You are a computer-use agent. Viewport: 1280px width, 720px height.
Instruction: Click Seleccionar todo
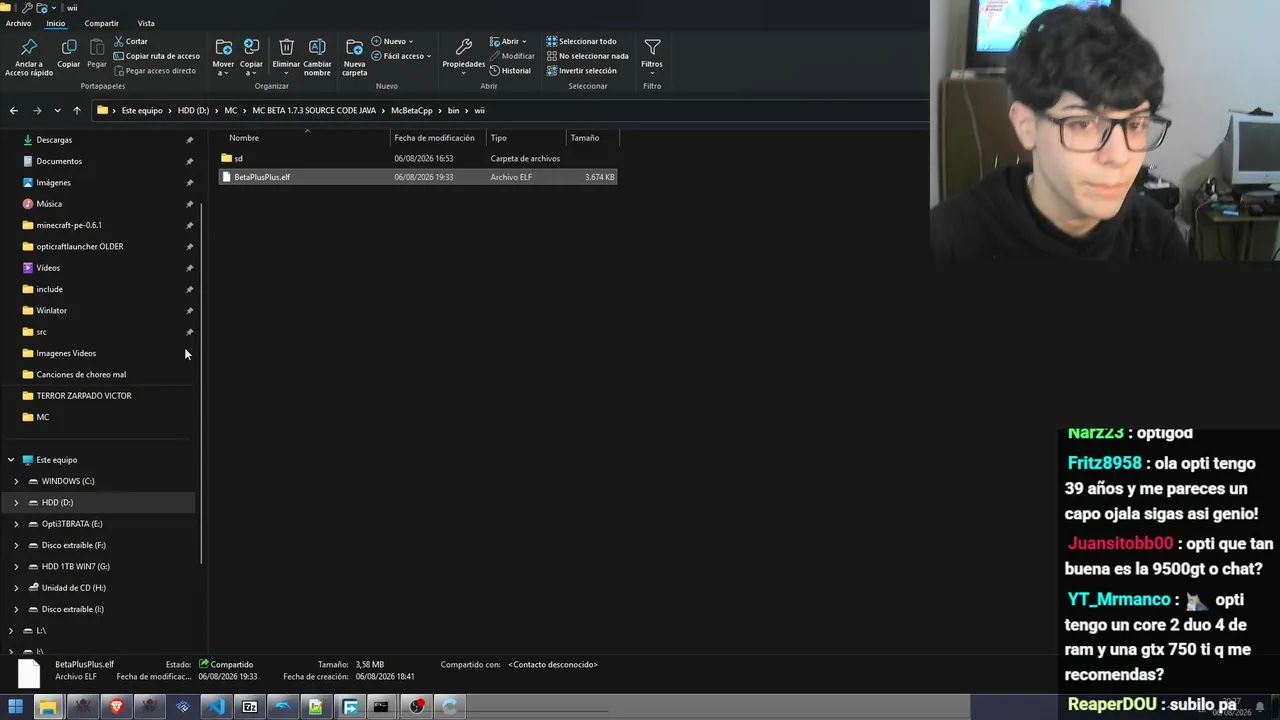(x=581, y=41)
